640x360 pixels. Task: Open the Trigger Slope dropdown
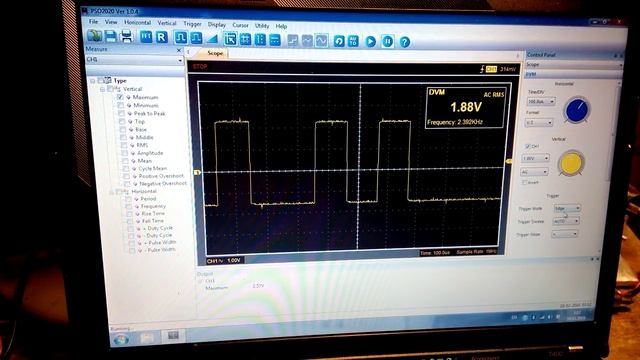[x=565, y=234]
